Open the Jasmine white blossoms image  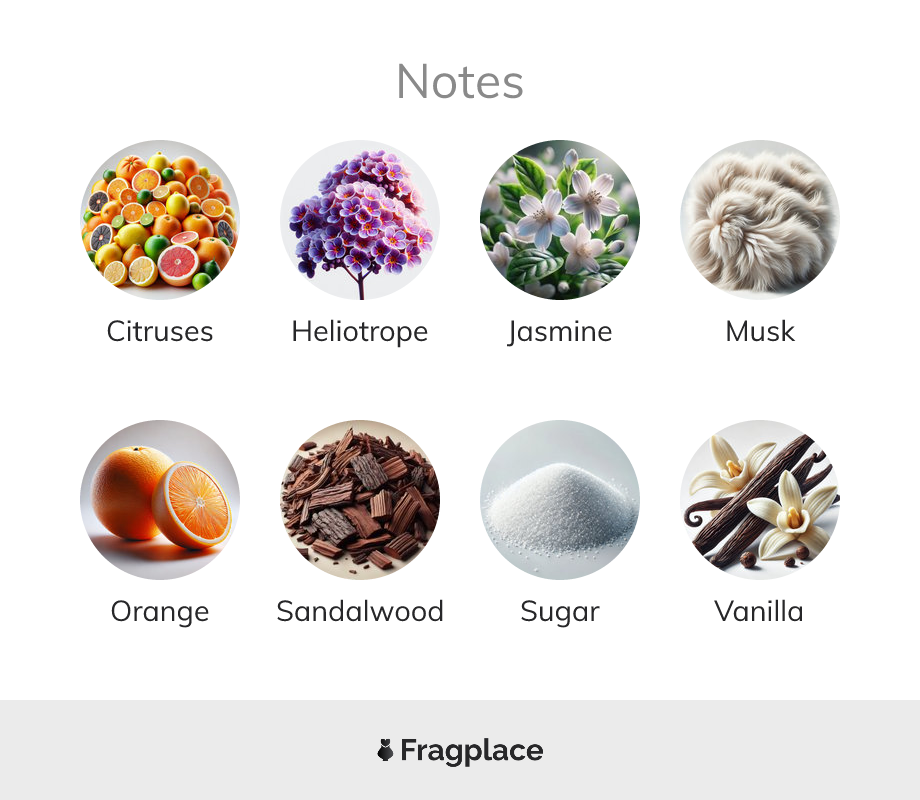point(560,220)
